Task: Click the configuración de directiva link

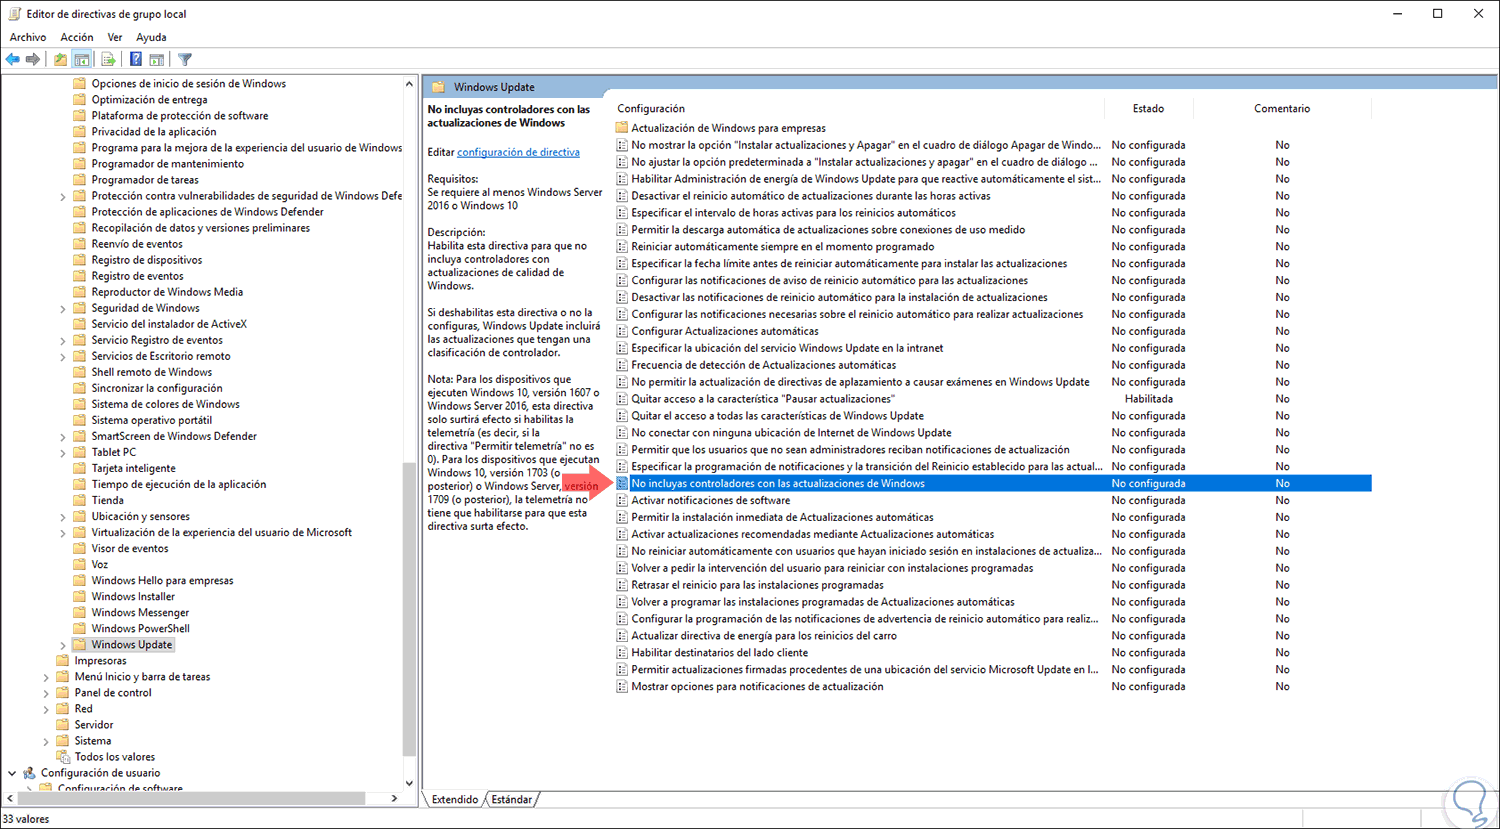Action: (518, 152)
